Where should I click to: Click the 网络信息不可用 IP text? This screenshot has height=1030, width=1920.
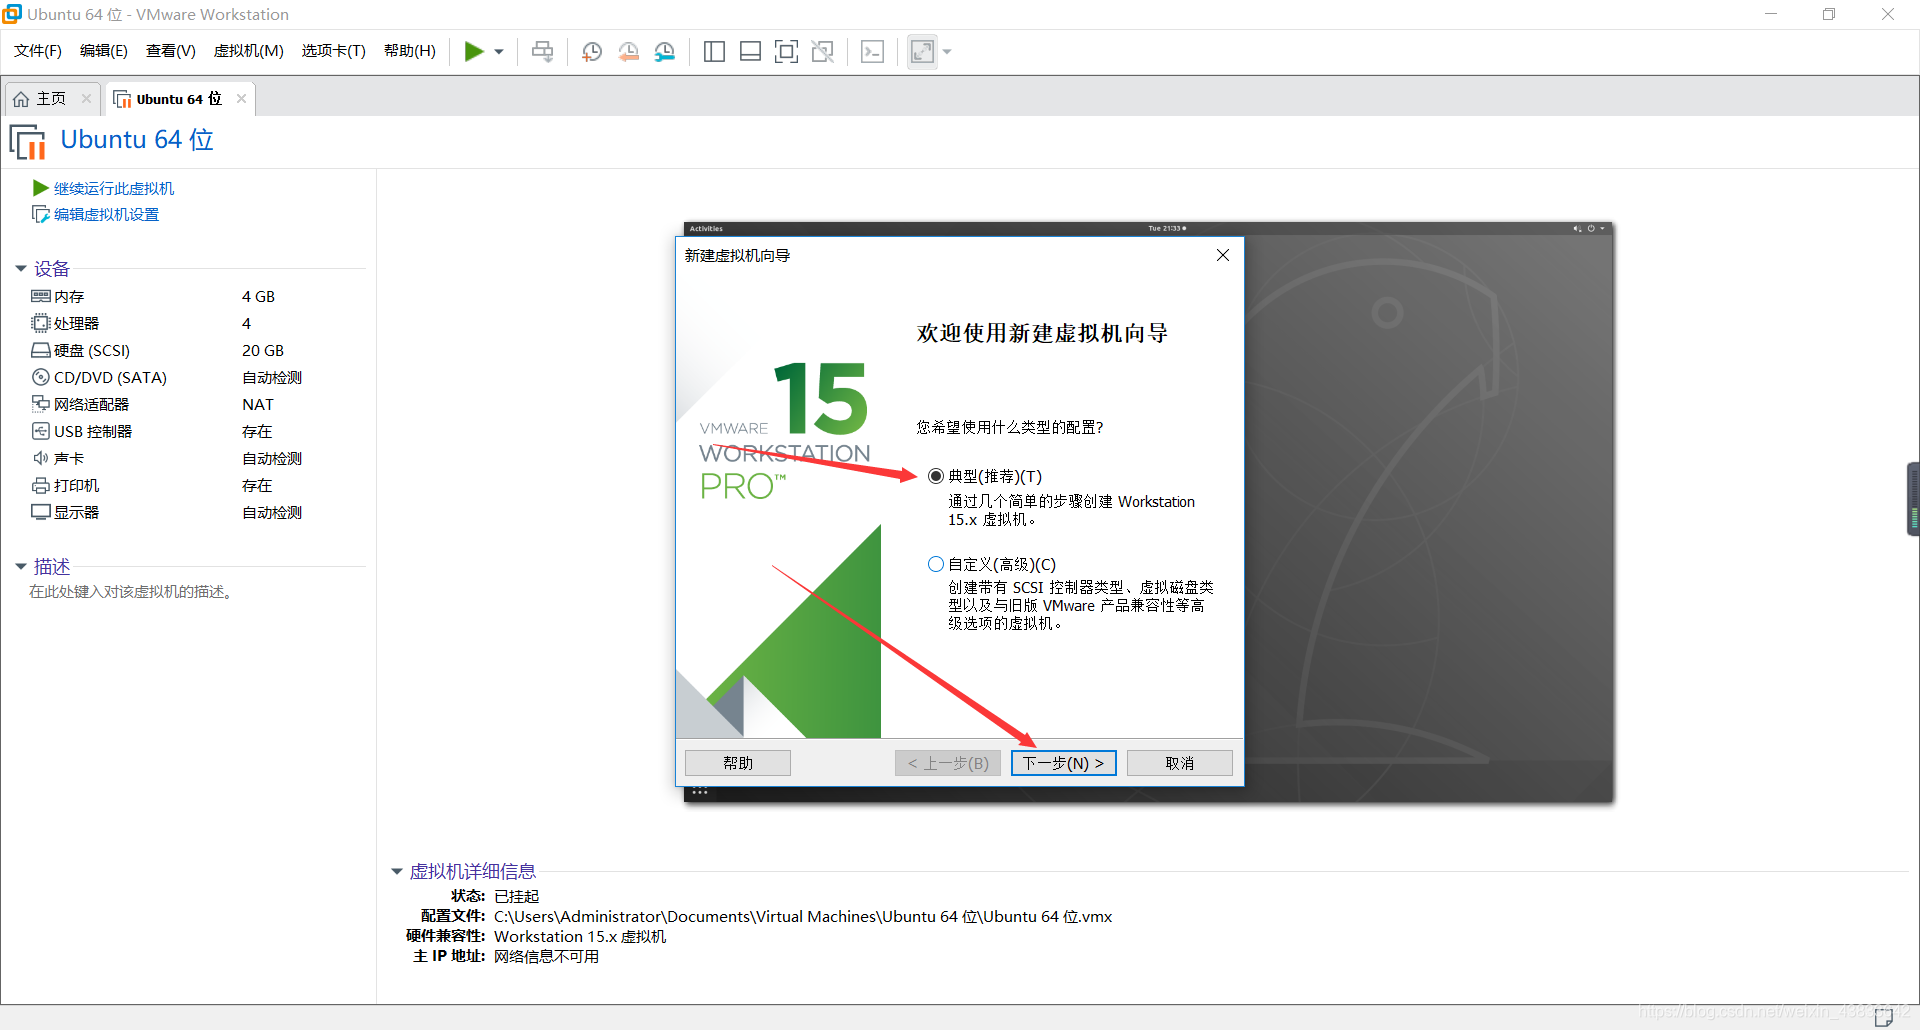tap(546, 956)
